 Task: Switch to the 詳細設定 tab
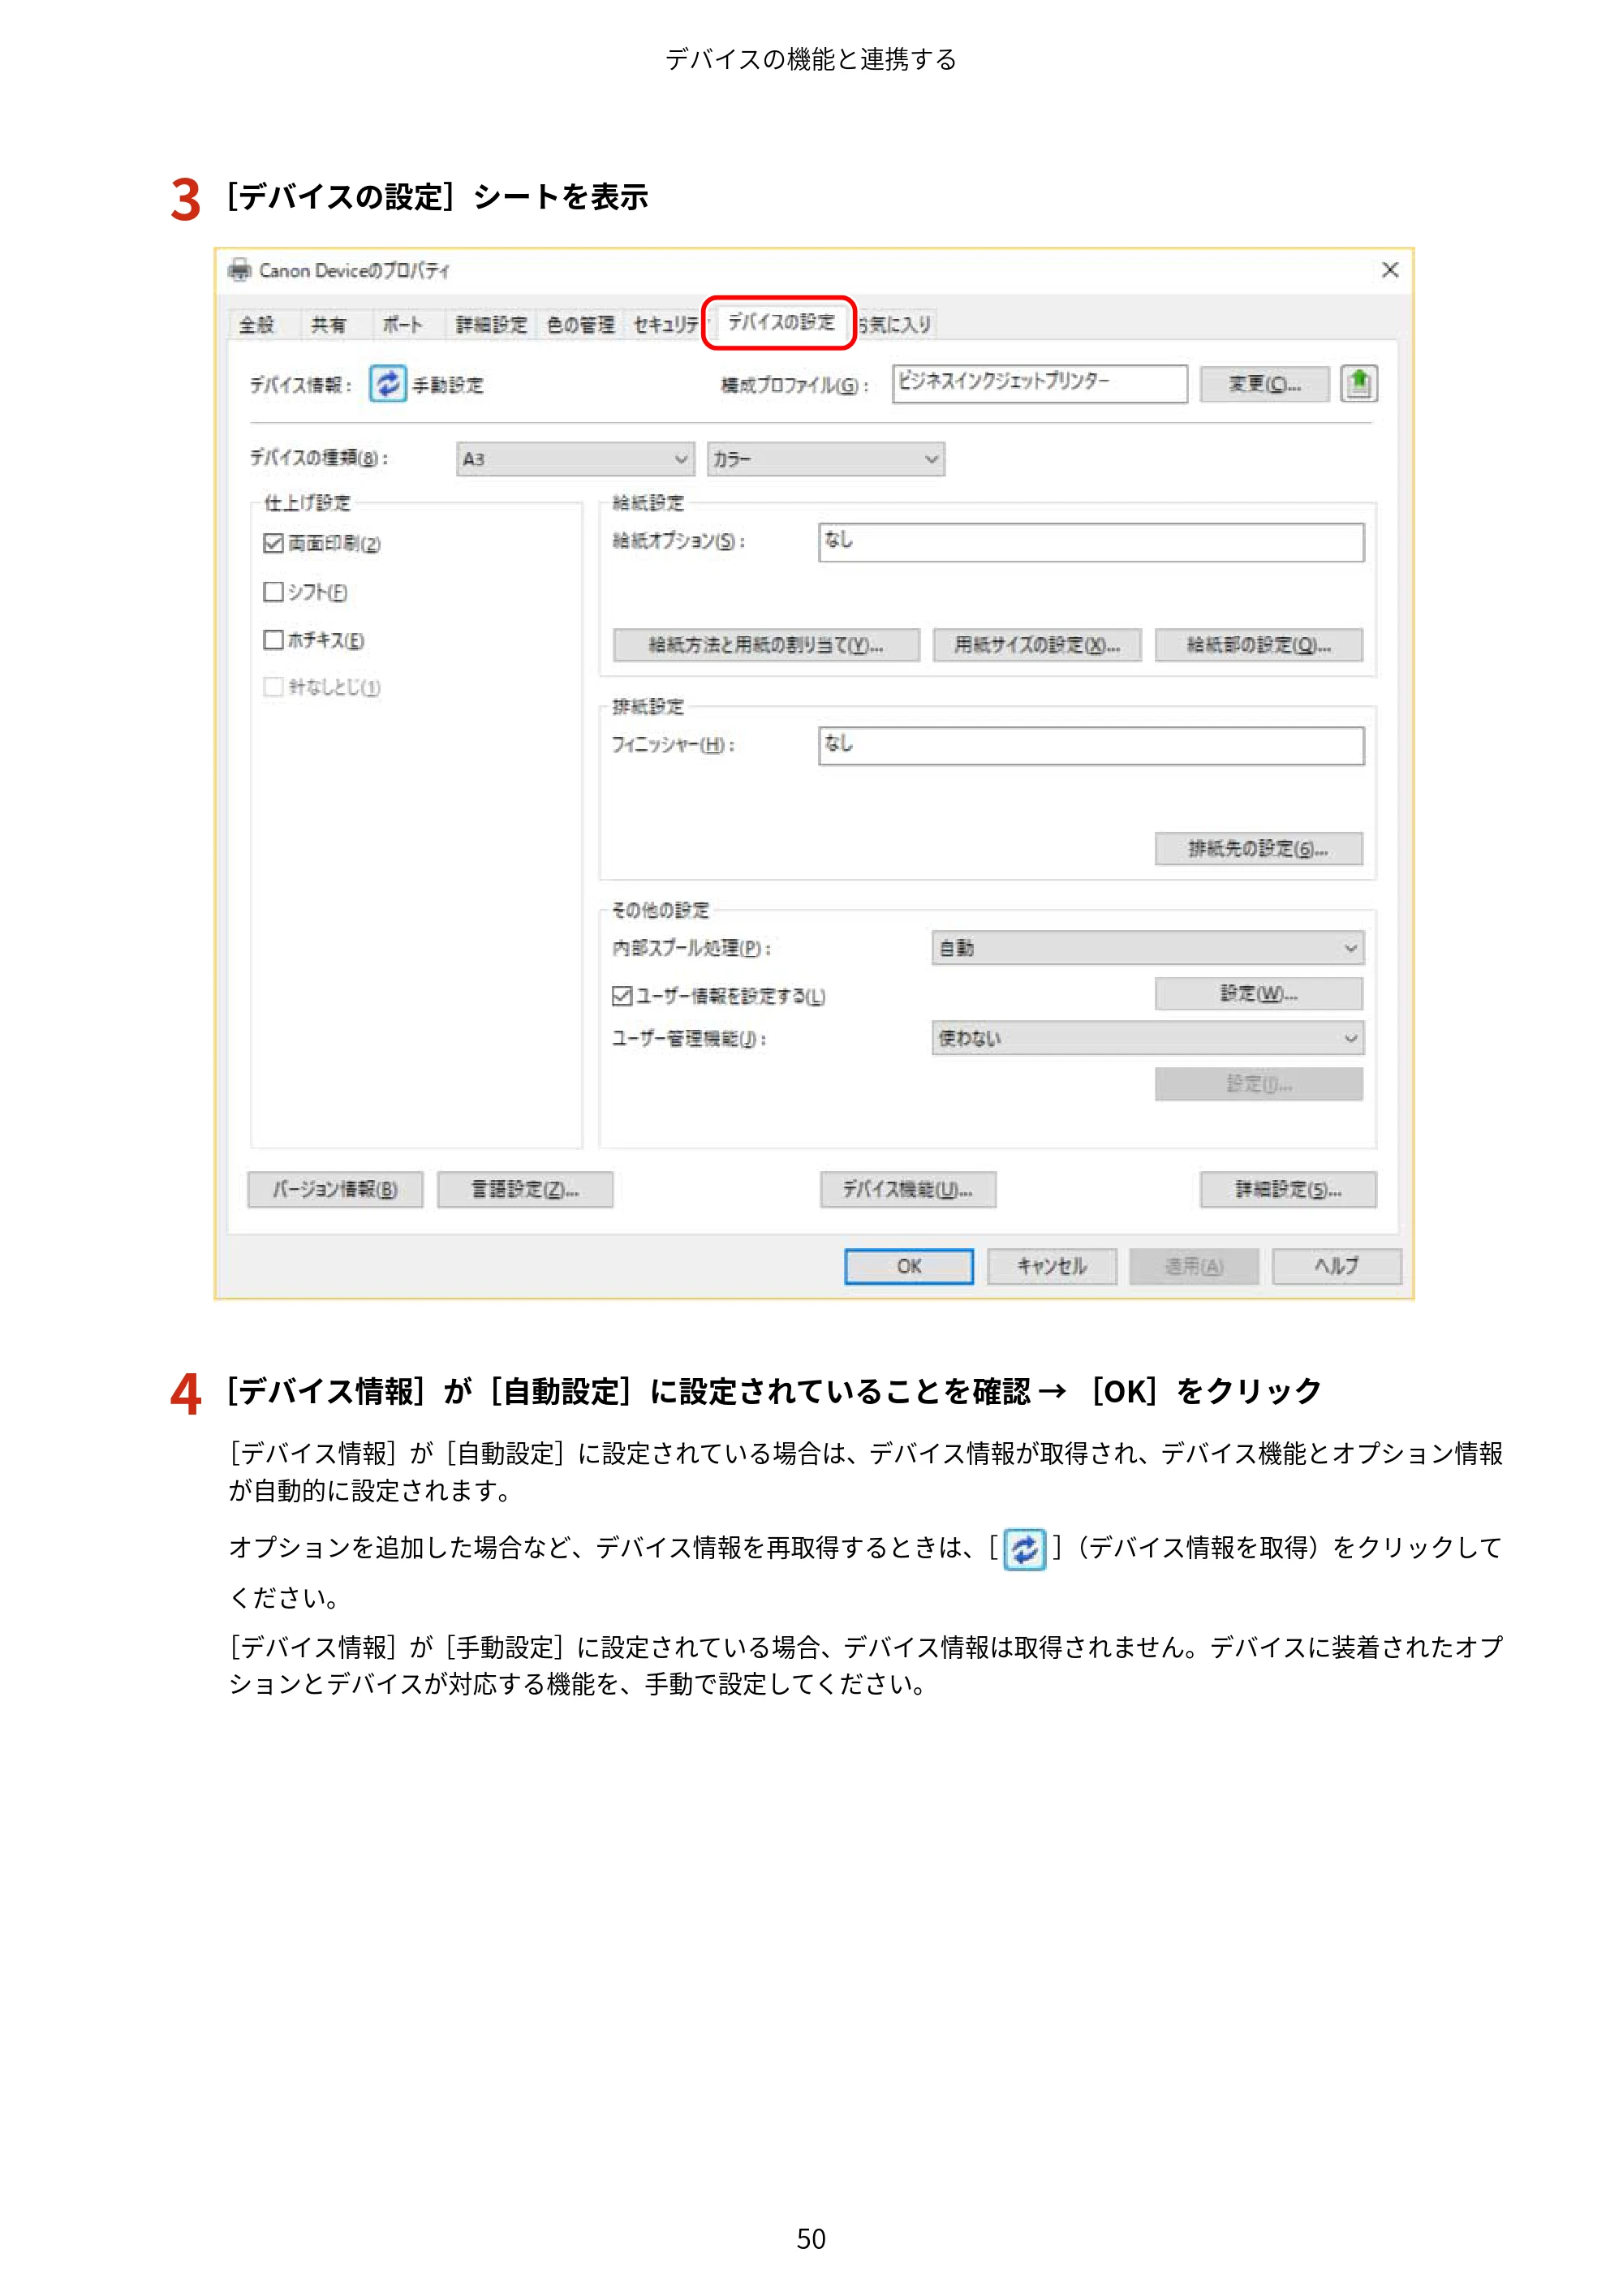(x=491, y=324)
